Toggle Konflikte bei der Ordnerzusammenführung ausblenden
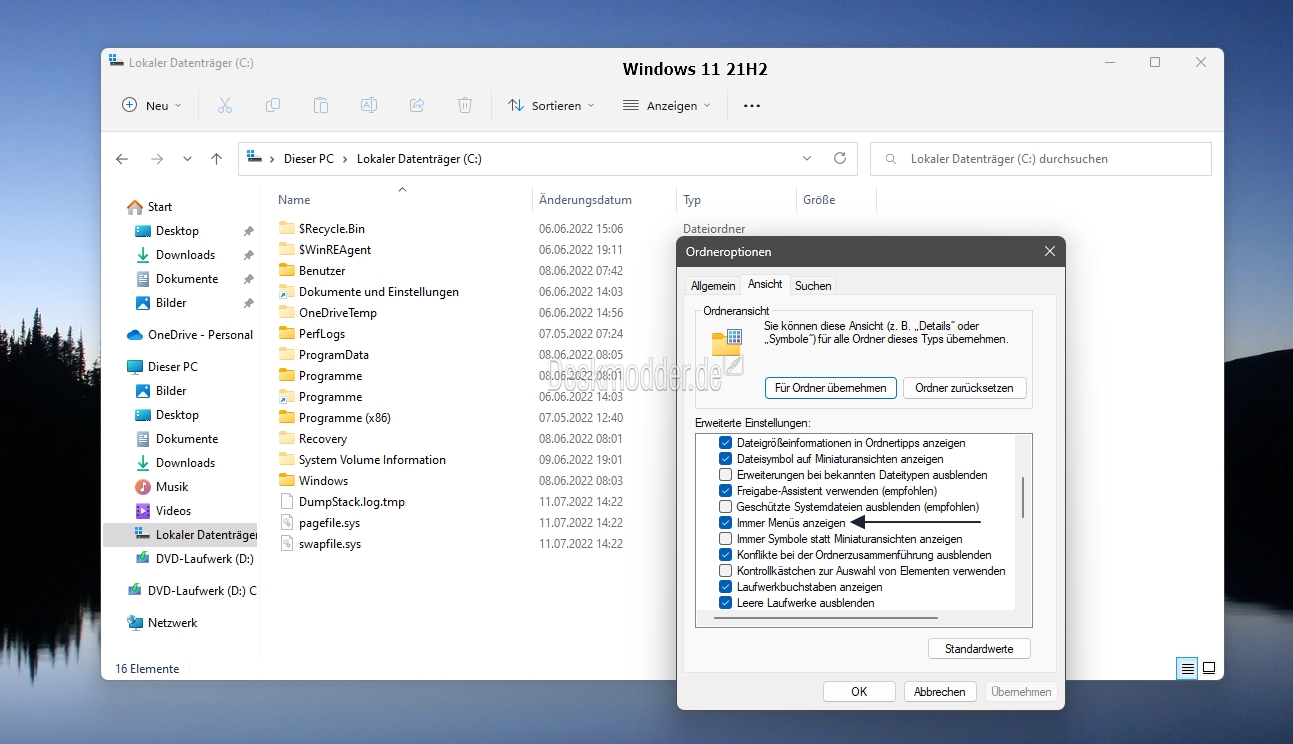Viewport: 1293px width, 744px height. (x=726, y=555)
